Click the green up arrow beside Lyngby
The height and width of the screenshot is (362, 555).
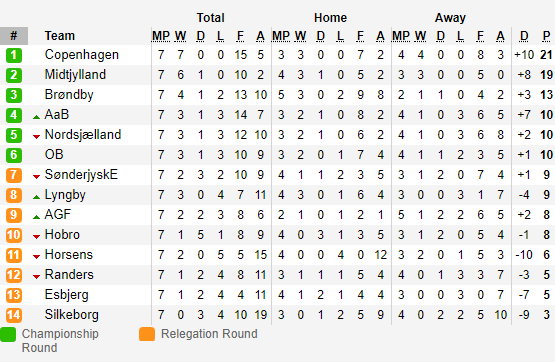[x=36, y=197]
